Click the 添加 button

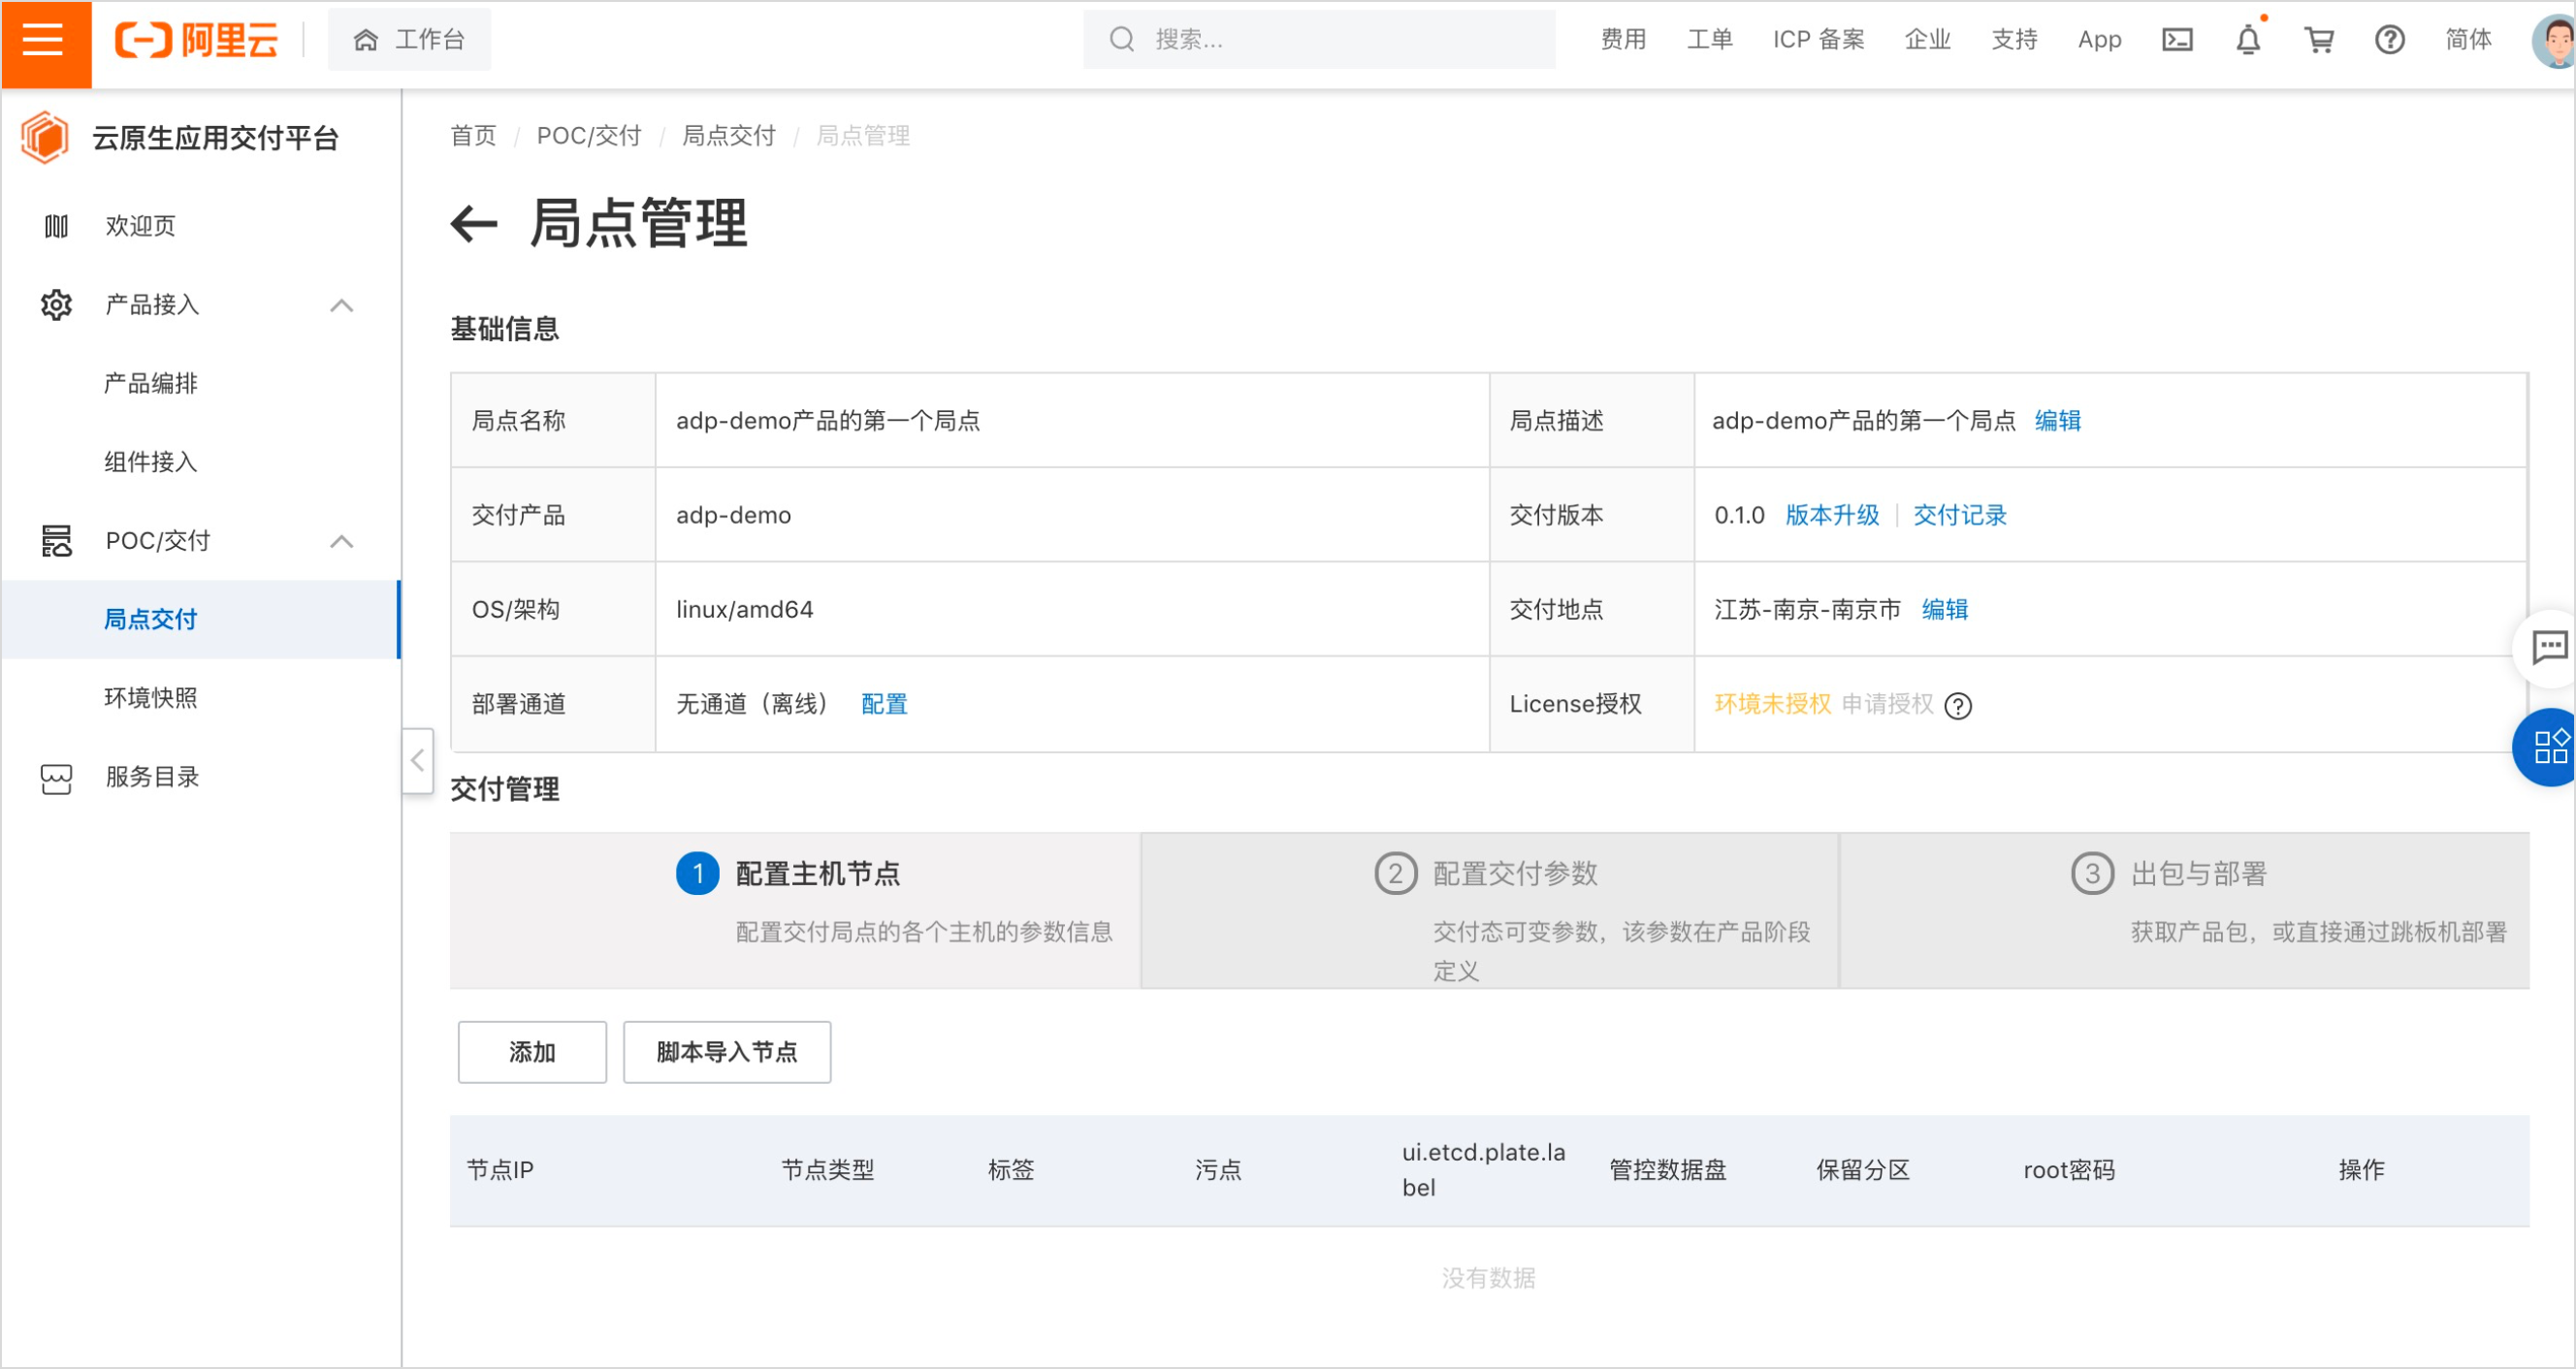[532, 1053]
